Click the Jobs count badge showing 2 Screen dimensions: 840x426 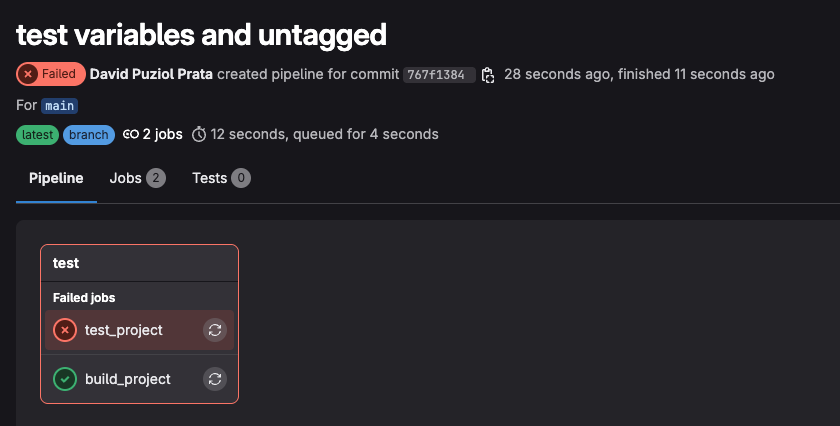pos(156,178)
